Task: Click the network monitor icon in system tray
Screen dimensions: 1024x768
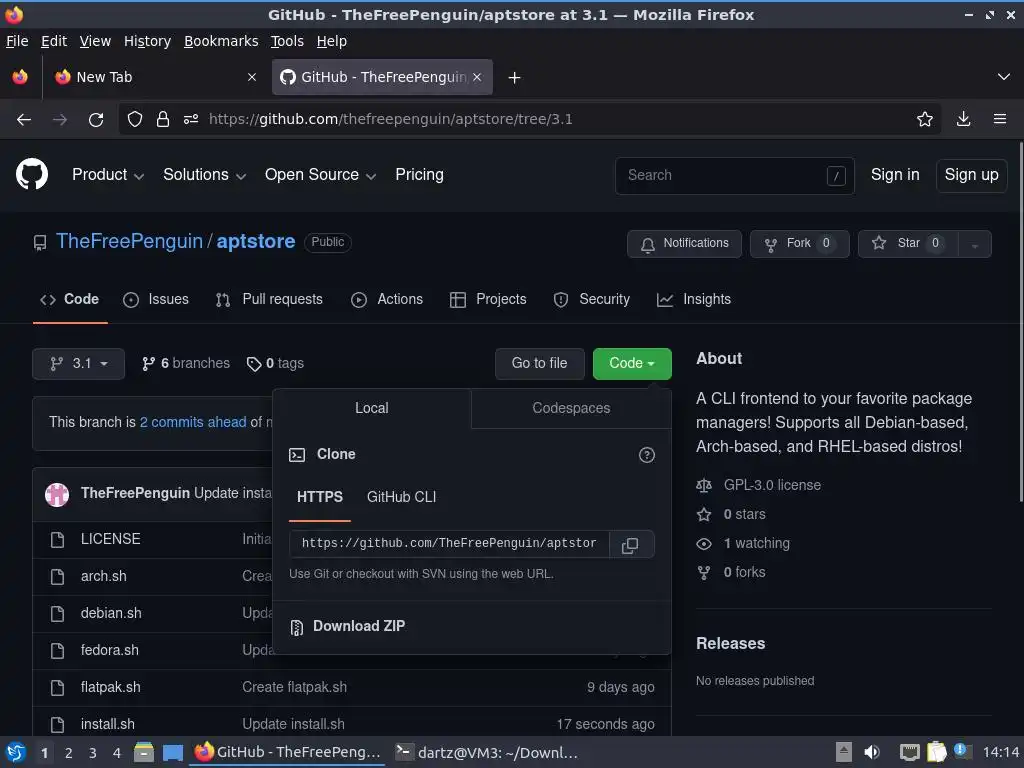Action: pyautogui.click(x=910, y=752)
